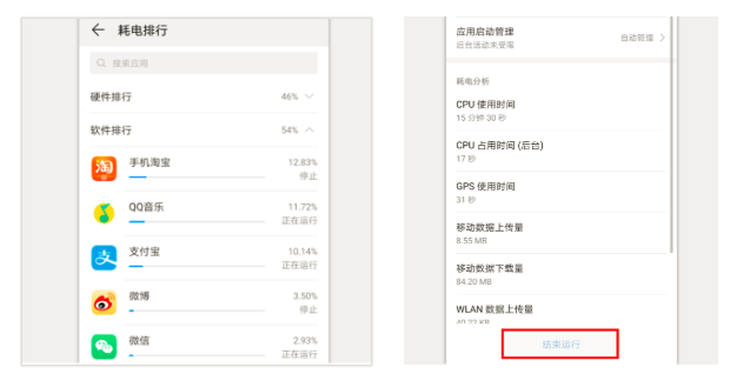Expand the 硬件排行 section chevron
730x374 pixels.
pos(309,96)
